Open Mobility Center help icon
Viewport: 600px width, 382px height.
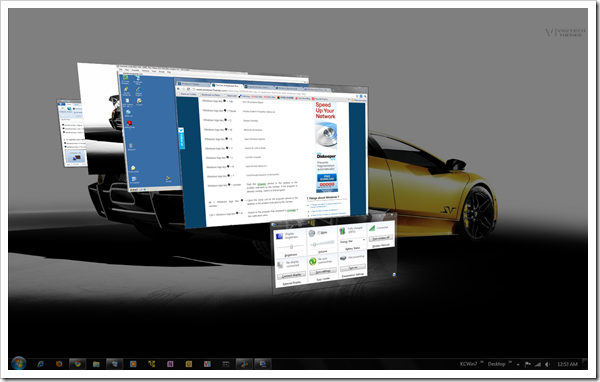click(x=394, y=274)
